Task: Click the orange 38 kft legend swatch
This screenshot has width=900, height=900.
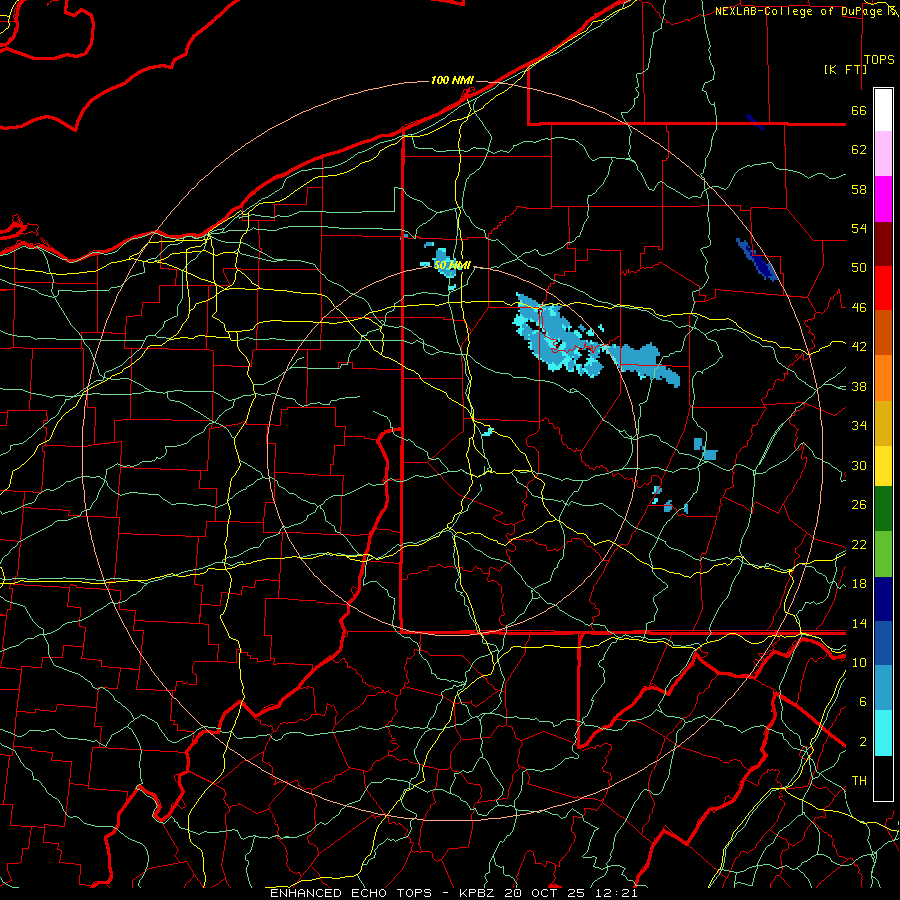Action: tap(883, 378)
